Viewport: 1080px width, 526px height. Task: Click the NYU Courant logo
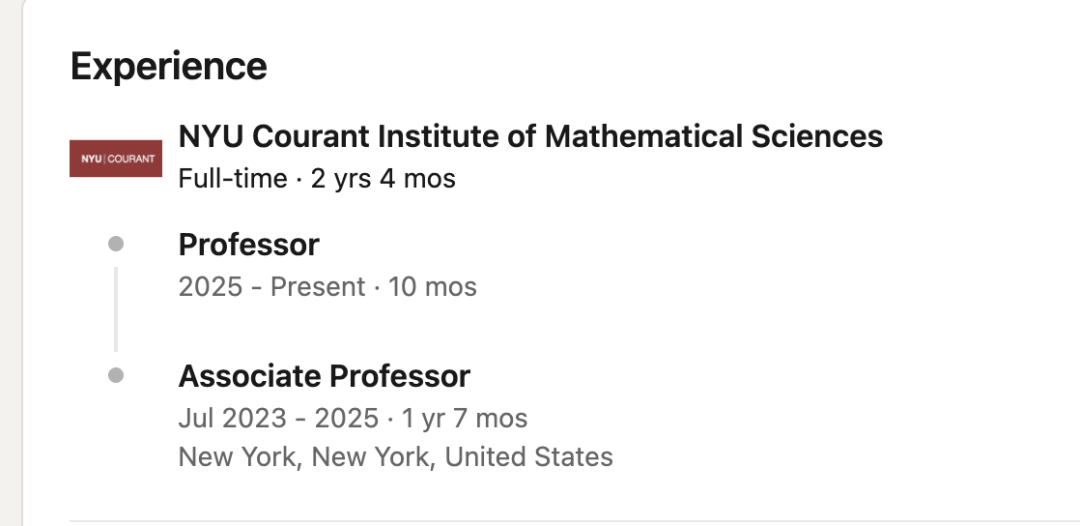click(115, 158)
